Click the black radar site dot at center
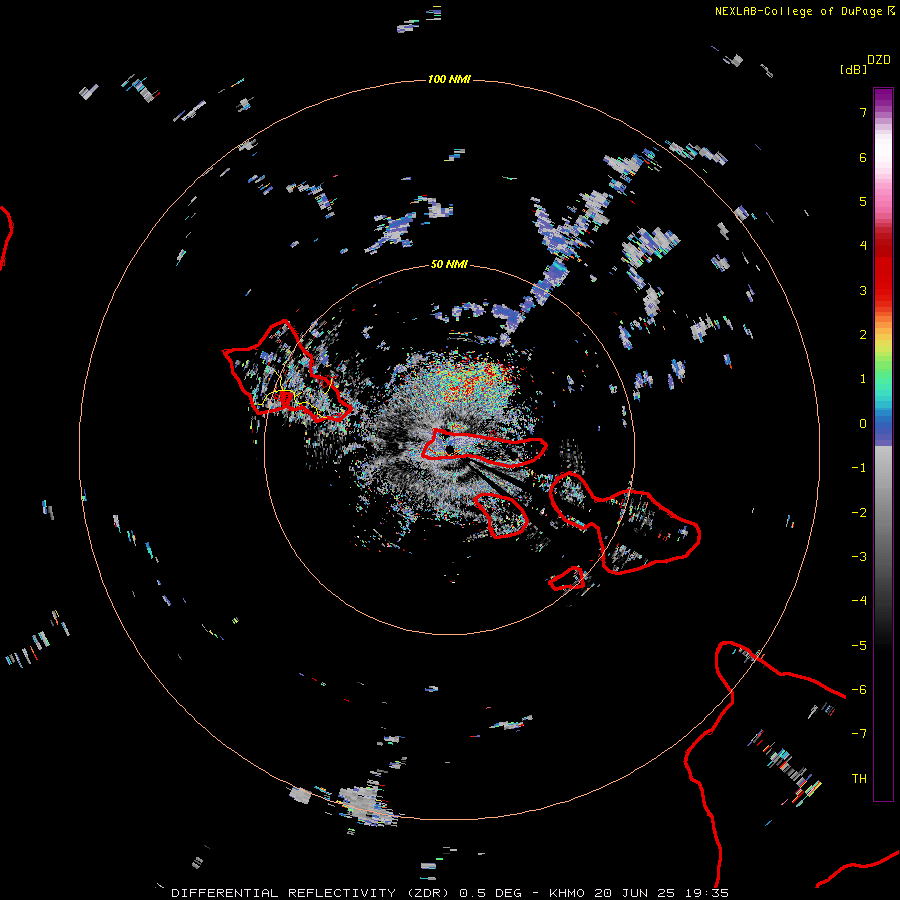 [449, 448]
